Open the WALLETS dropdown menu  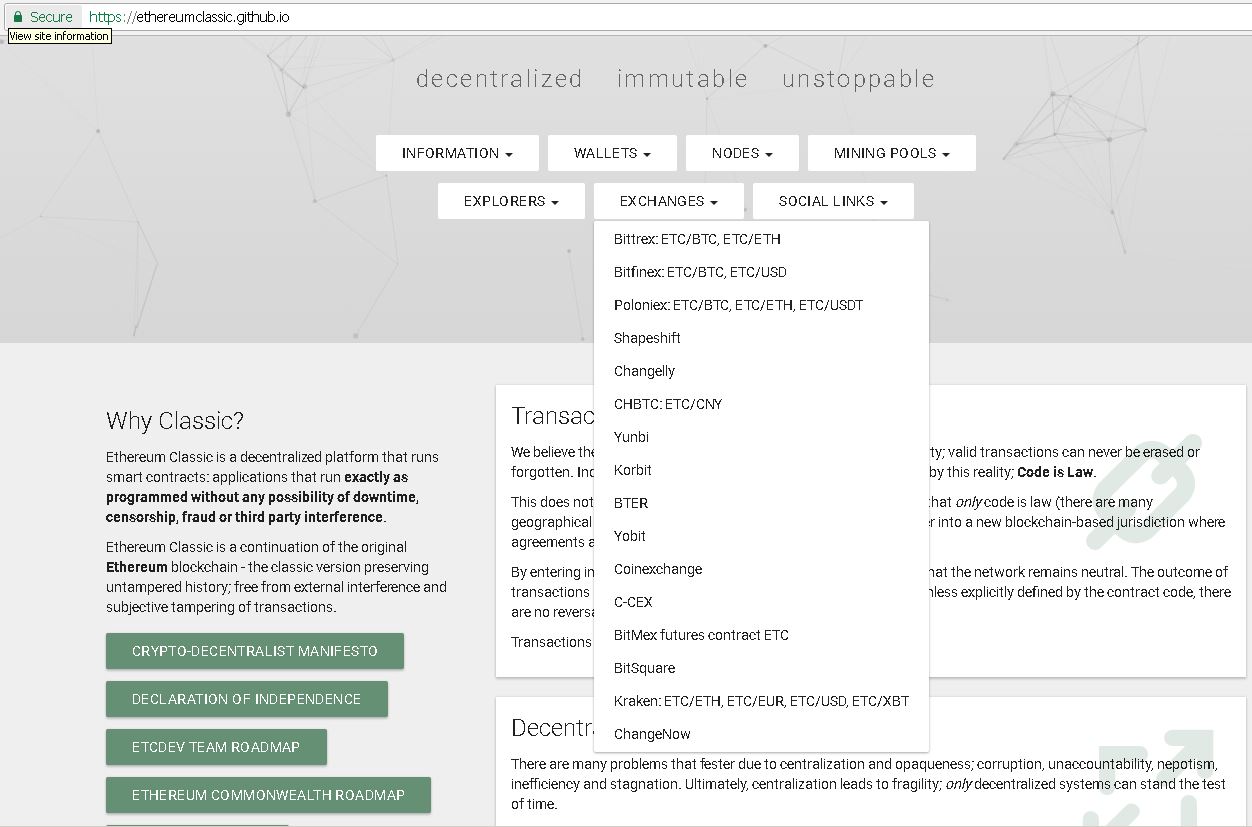pyautogui.click(x=612, y=153)
